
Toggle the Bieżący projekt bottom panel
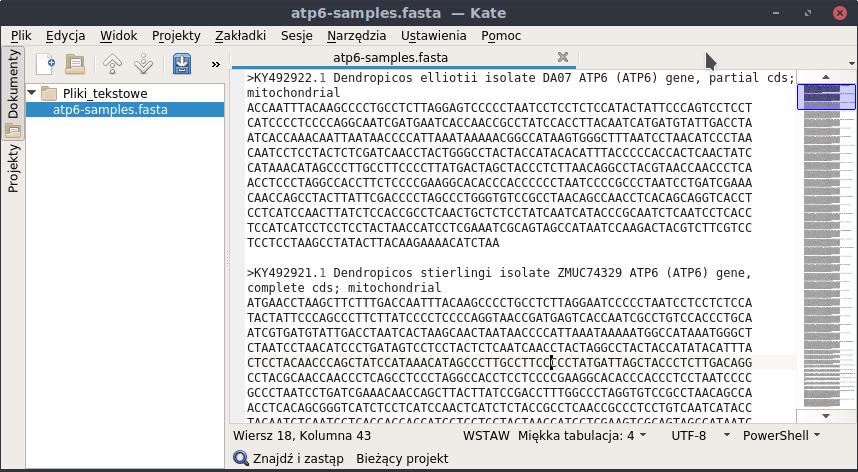pos(402,458)
